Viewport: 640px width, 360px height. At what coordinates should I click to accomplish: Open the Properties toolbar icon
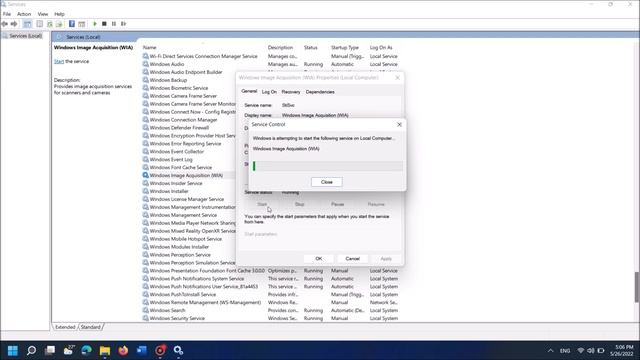click(x=40, y=24)
